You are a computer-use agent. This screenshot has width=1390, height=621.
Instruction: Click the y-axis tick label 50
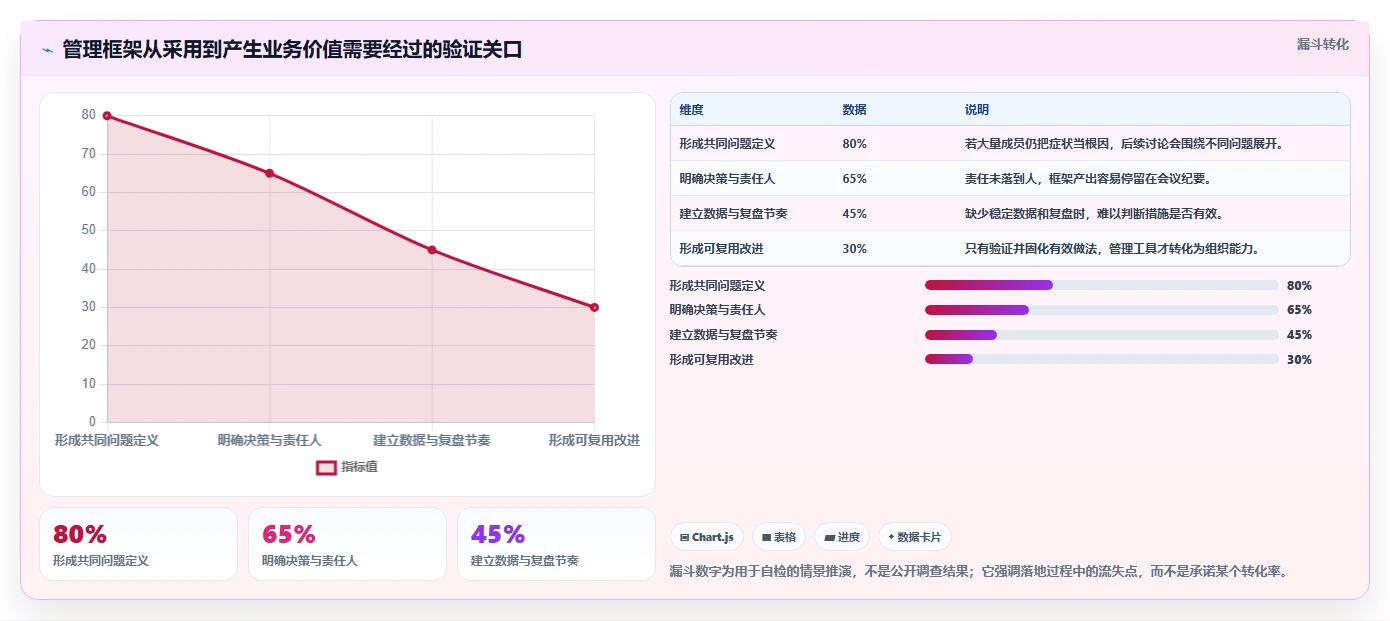[x=89, y=230]
